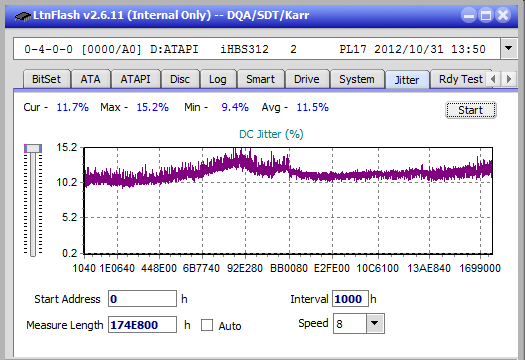Click the Interval input field
Screen dimensions: 525x360
click(350, 299)
